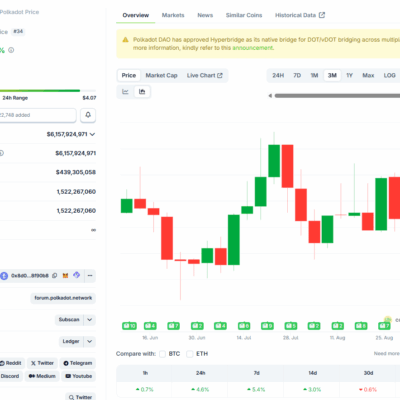Click the 14d change value 3.0%
Viewport: 400px width, 400px height.
[312, 389]
